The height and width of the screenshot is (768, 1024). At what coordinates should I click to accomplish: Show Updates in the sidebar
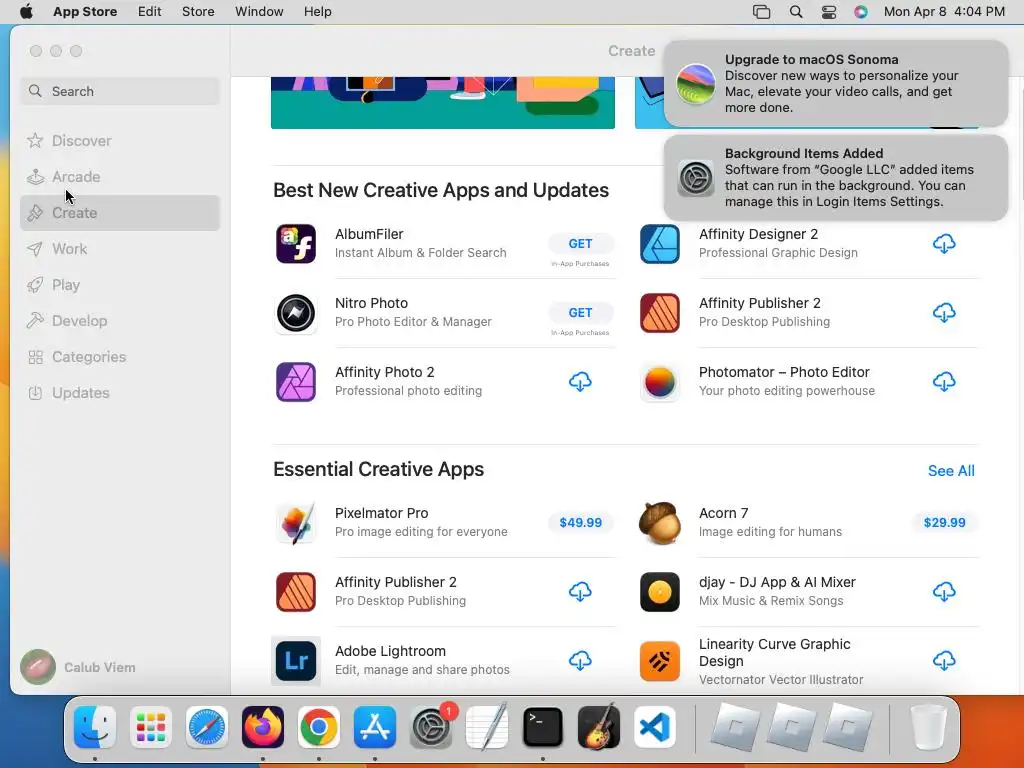coord(120,392)
